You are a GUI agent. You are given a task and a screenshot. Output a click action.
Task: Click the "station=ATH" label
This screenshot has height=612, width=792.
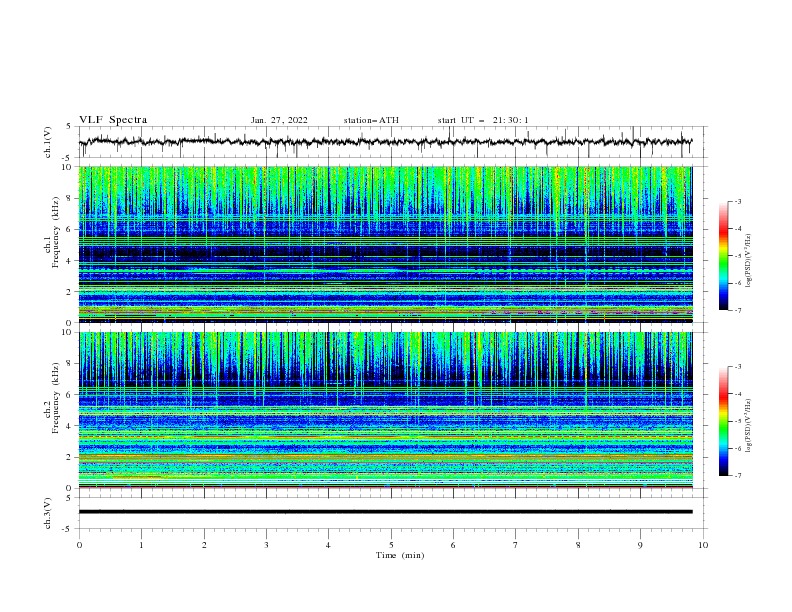371,120
